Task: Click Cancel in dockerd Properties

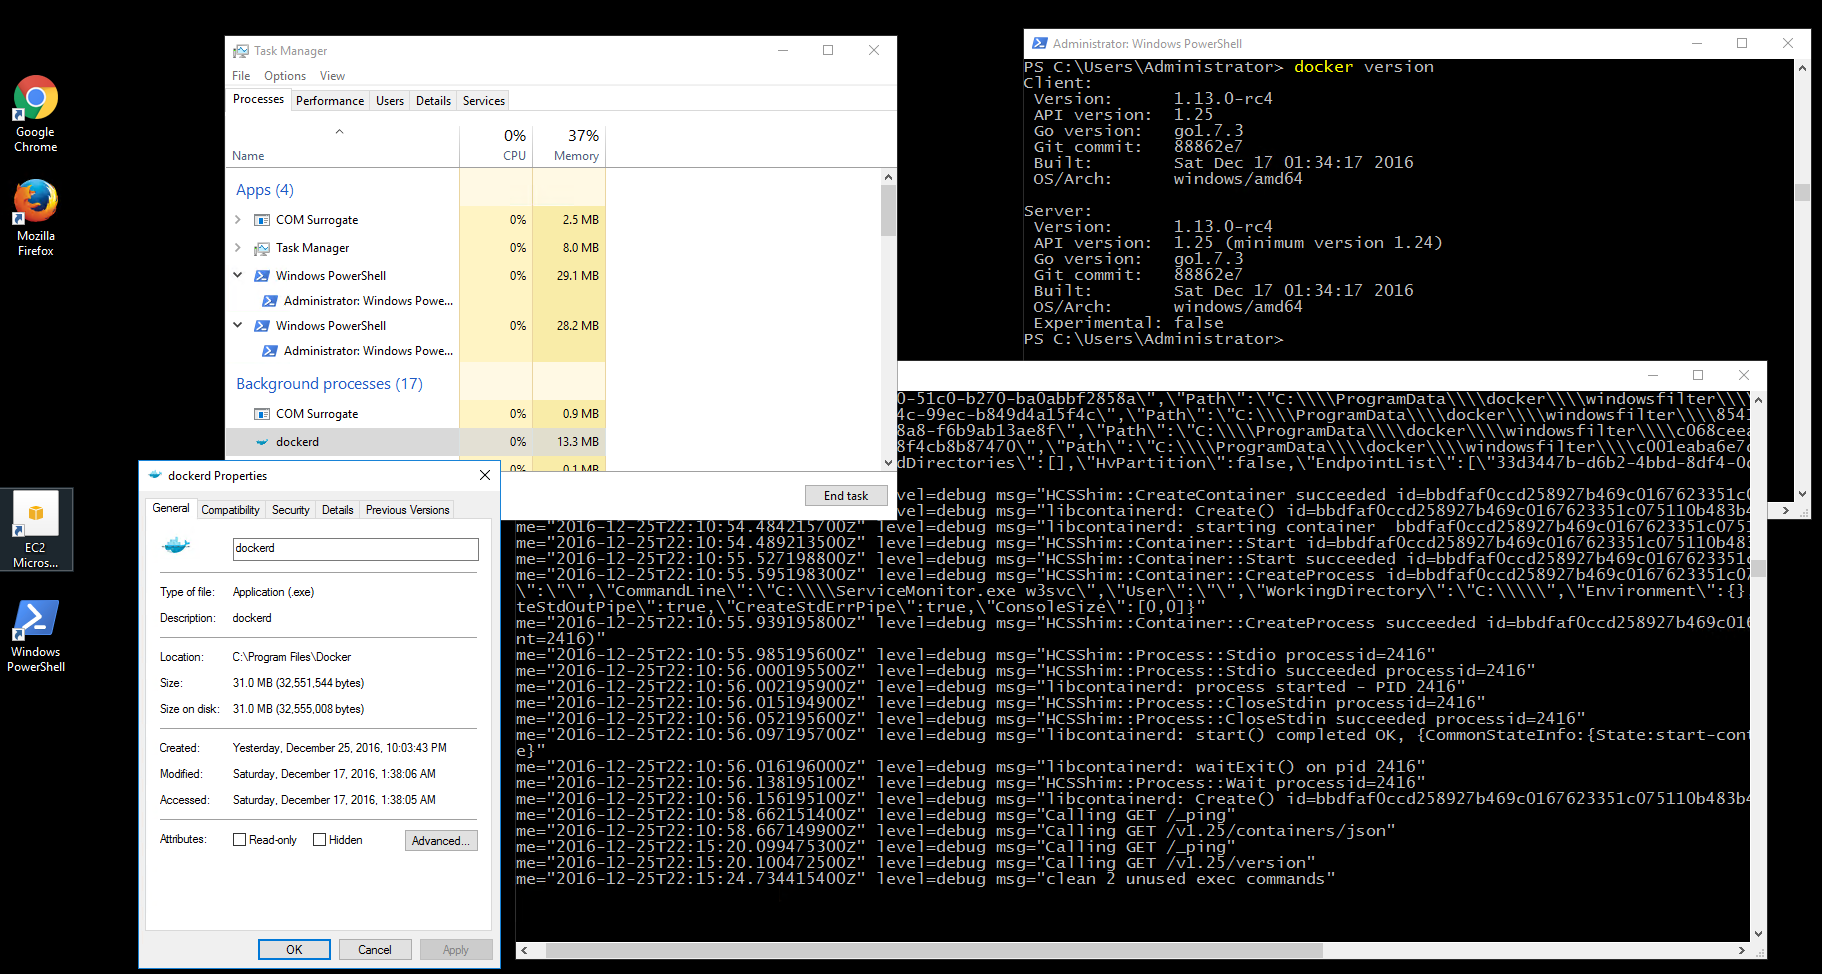Action: tap(375, 950)
